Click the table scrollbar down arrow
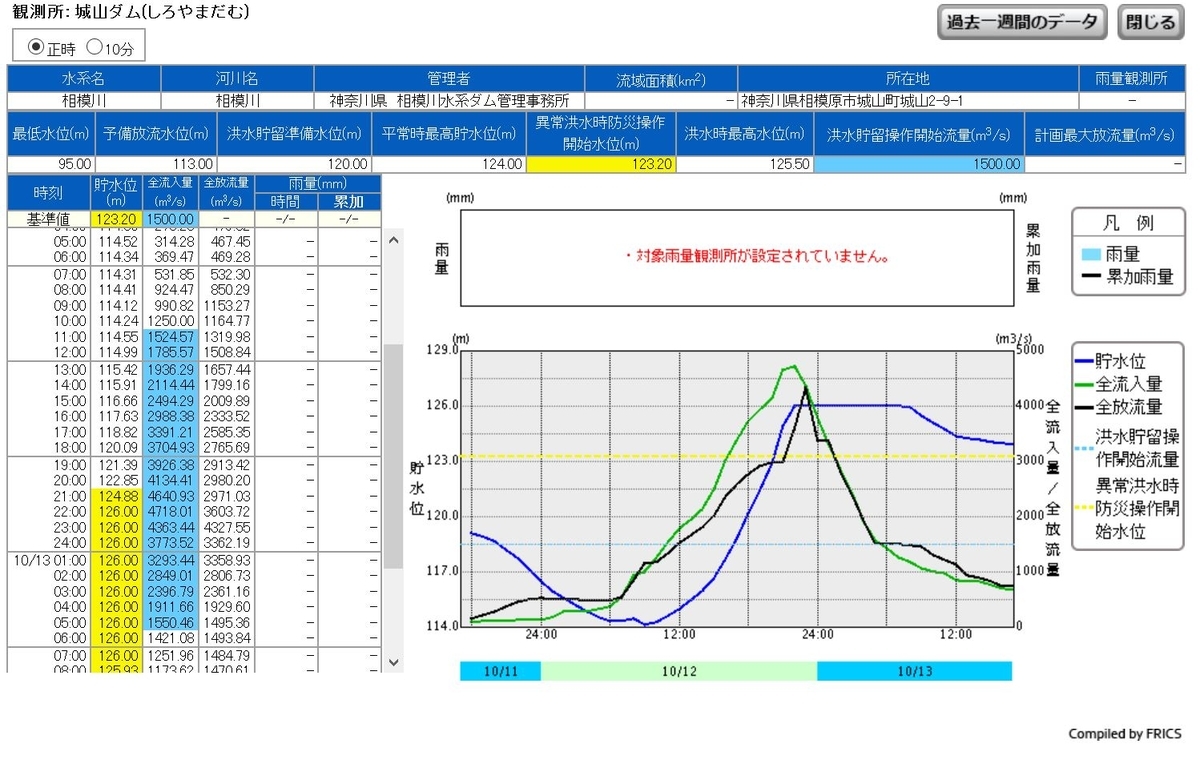 (393, 662)
